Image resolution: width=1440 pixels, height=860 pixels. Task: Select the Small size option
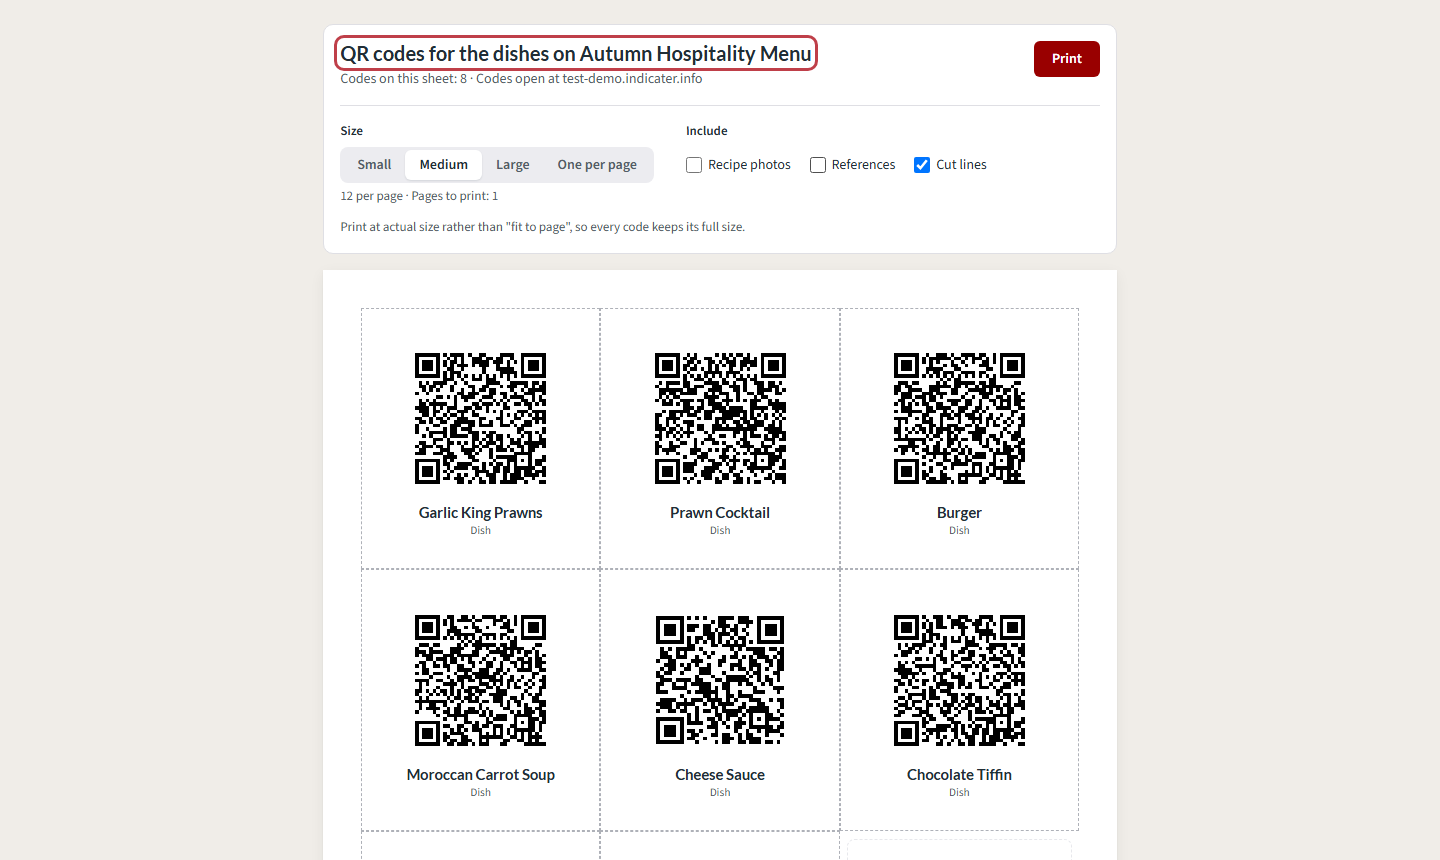374,165
